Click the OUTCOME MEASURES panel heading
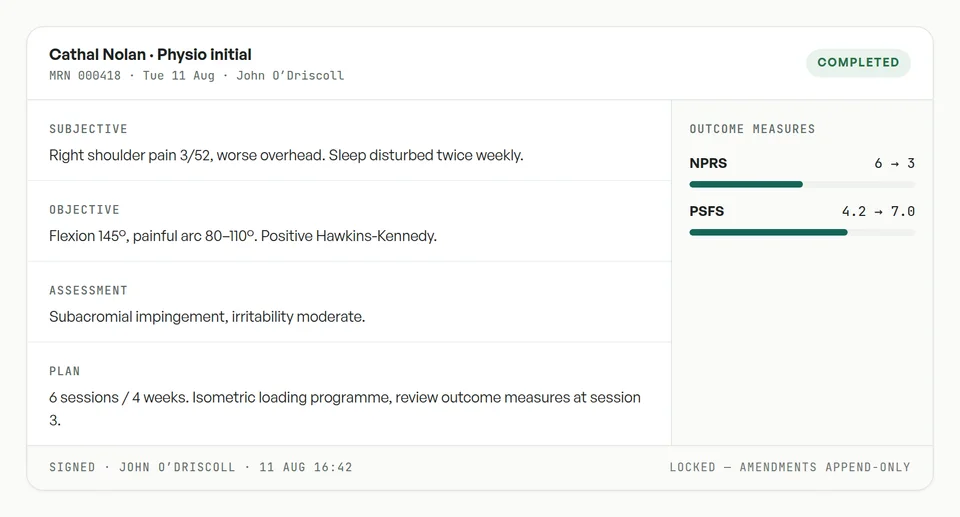This screenshot has width=960, height=517. point(752,129)
